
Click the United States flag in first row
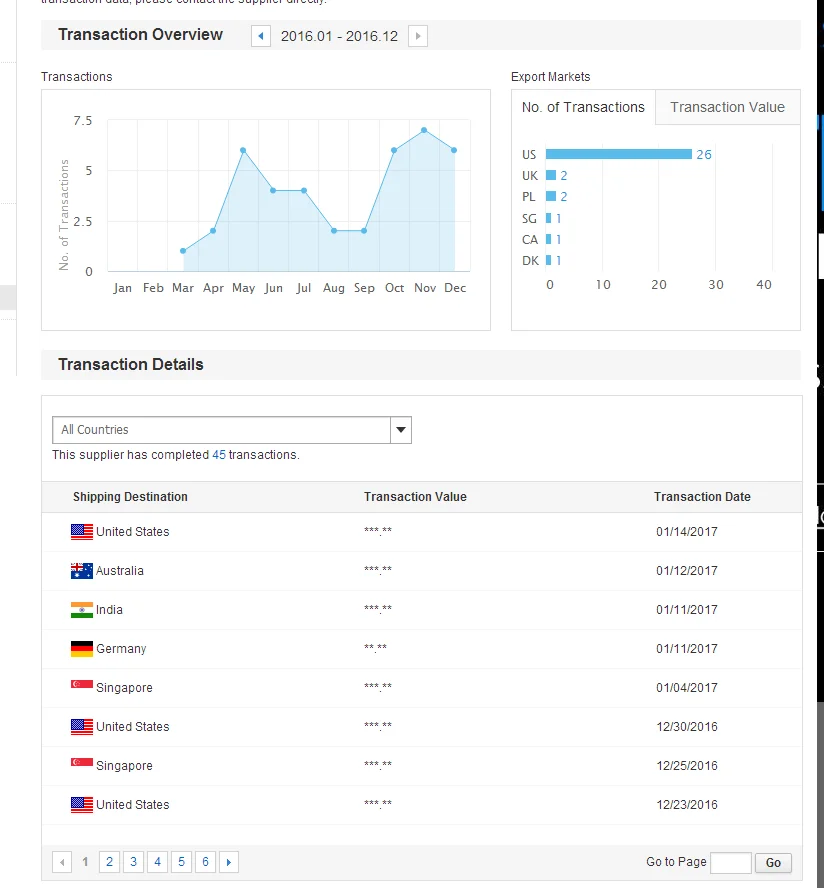tap(82, 532)
